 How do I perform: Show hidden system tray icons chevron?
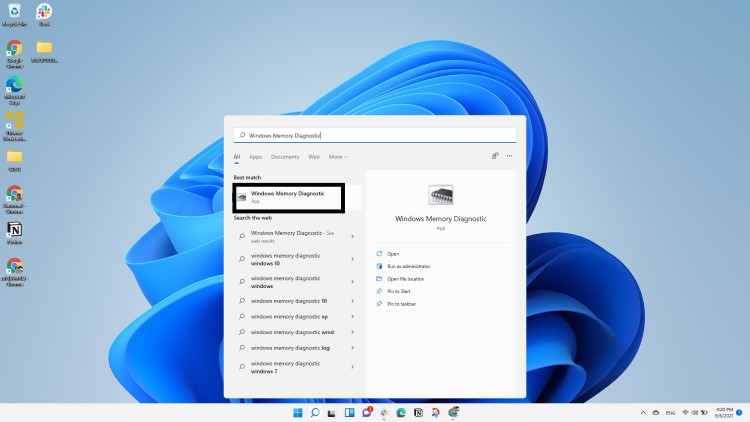coord(643,412)
